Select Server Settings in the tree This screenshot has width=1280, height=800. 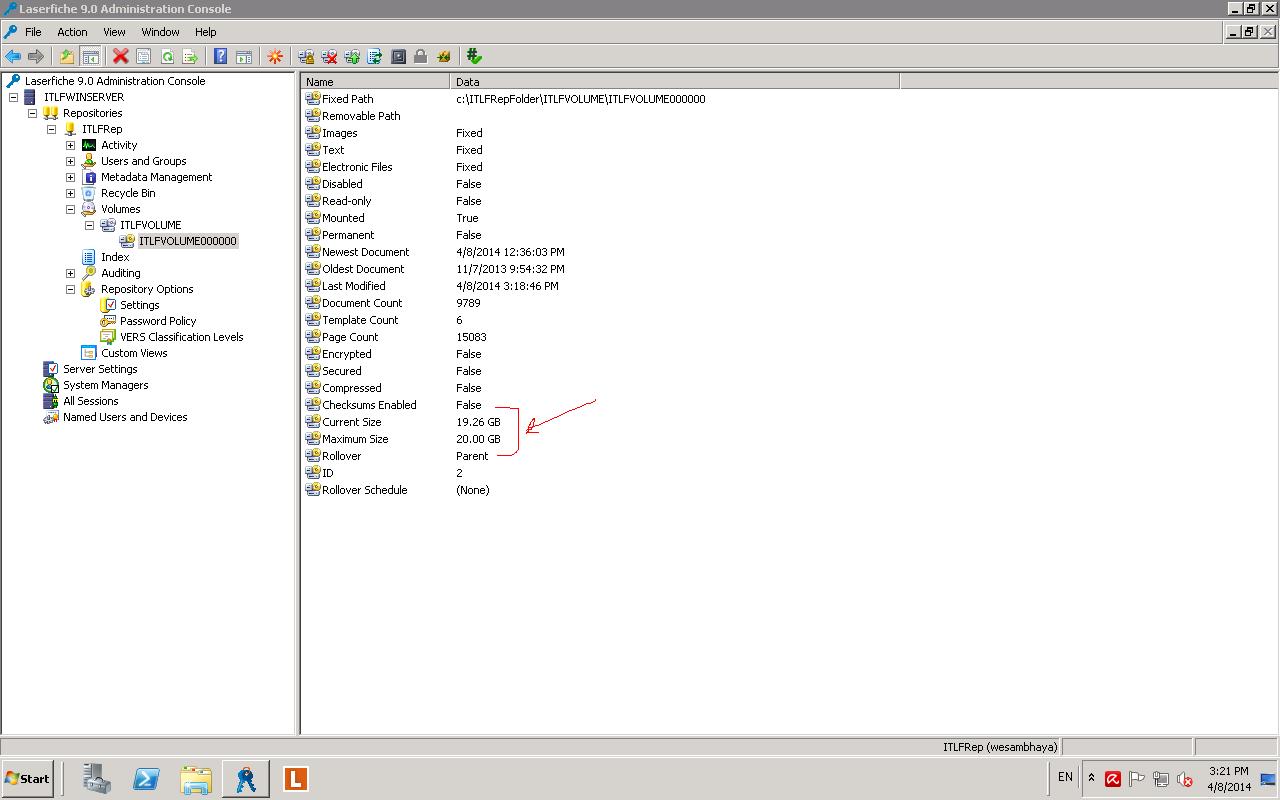[x=100, y=369]
